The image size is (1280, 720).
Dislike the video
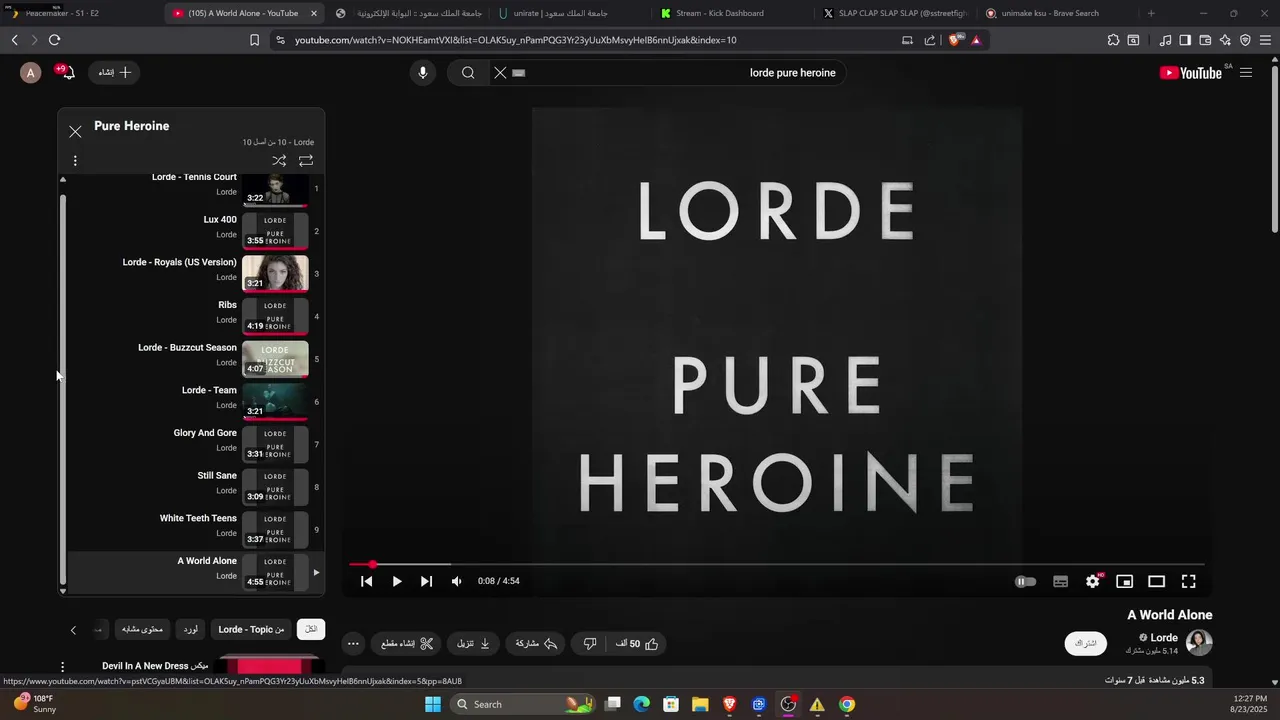coord(590,644)
